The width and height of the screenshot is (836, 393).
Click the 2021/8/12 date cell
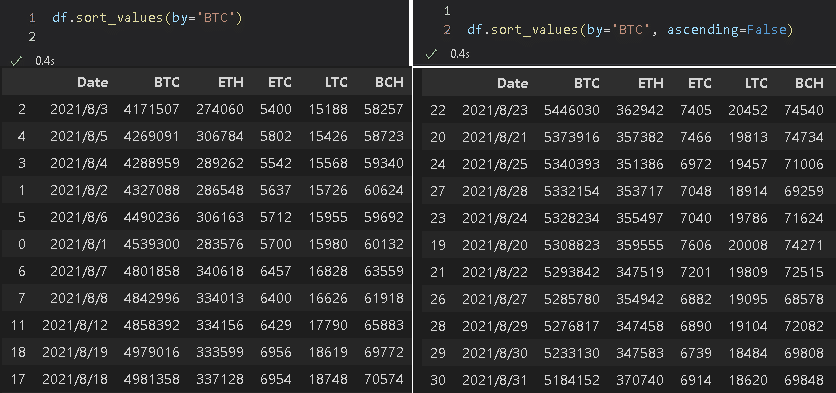tap(75, 325)
